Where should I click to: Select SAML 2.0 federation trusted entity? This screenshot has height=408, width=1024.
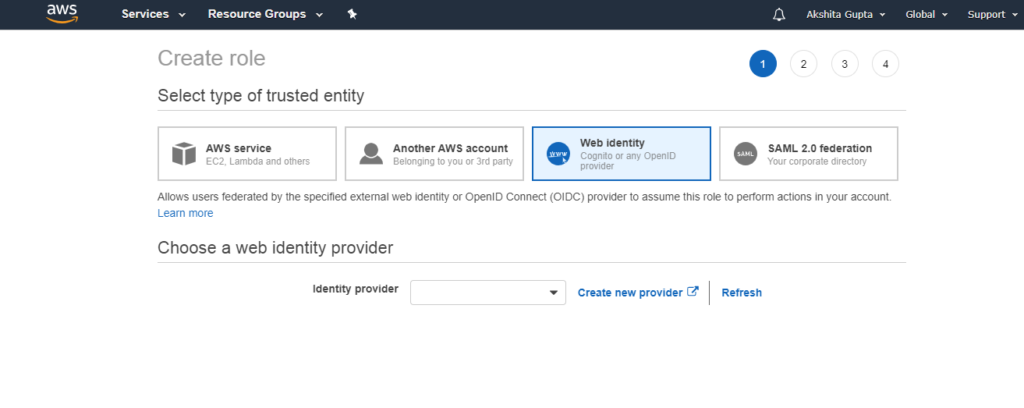coord(808,154)
